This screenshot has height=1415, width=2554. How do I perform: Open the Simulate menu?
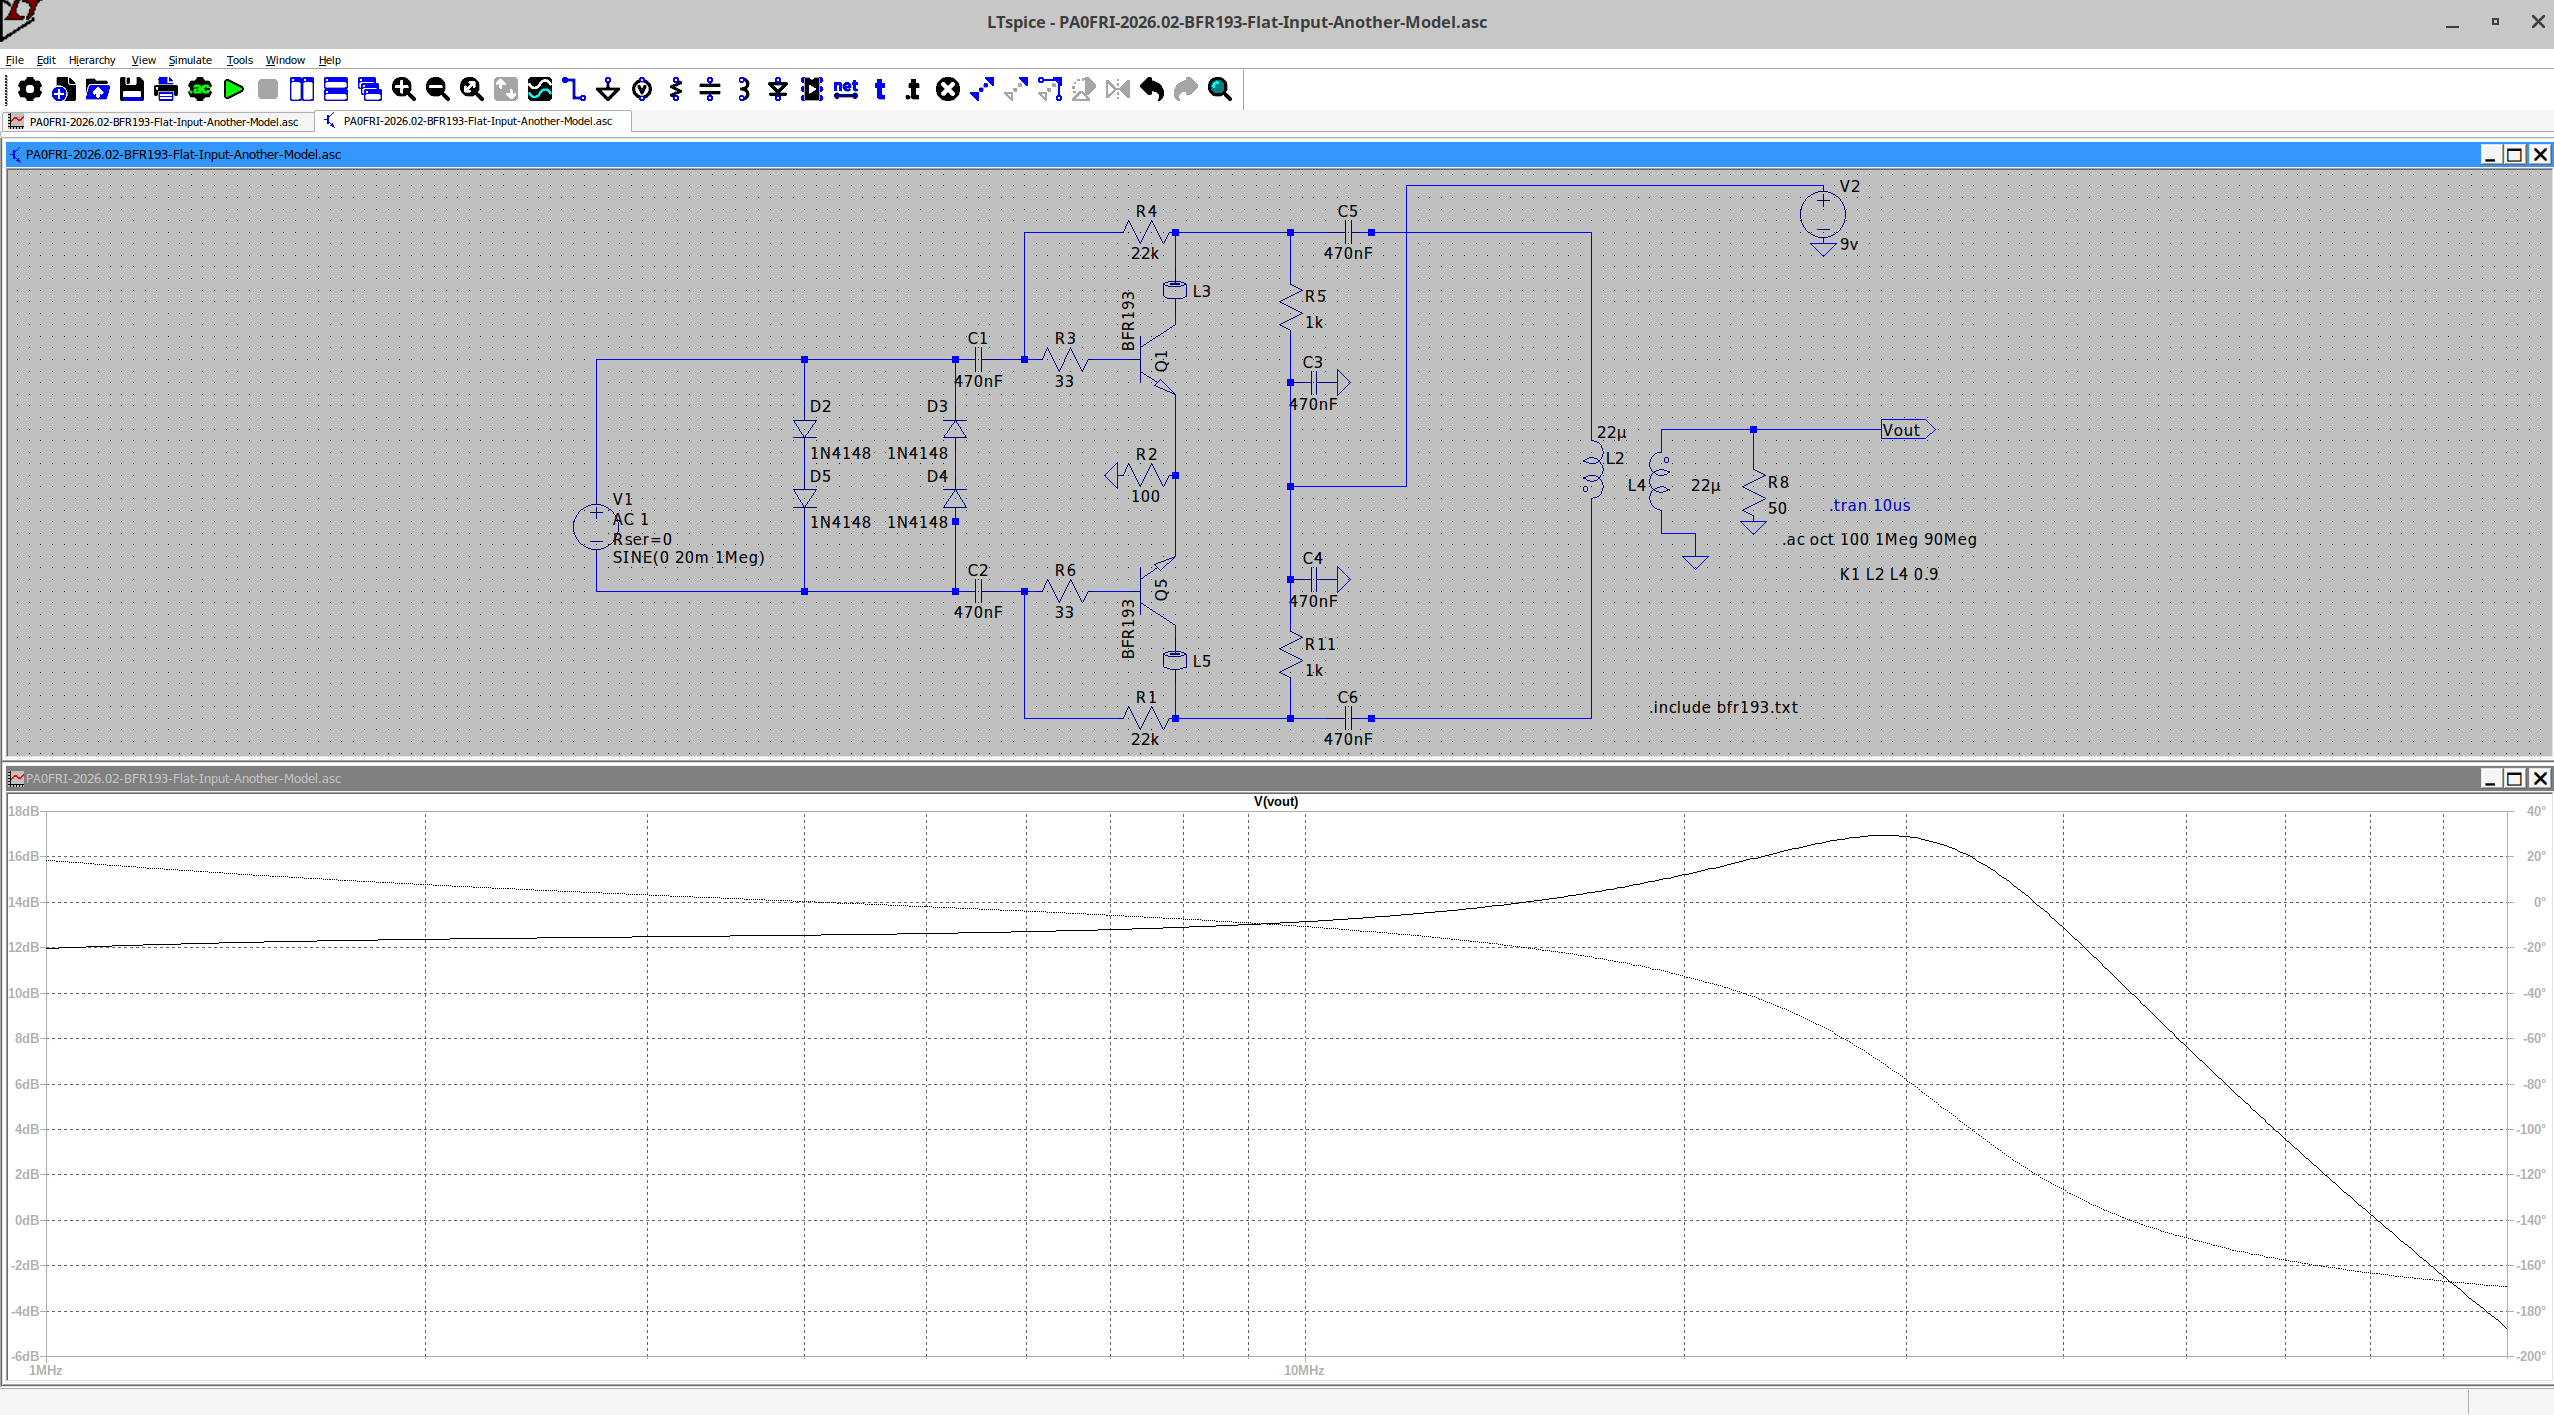click(x=189, y=60)
